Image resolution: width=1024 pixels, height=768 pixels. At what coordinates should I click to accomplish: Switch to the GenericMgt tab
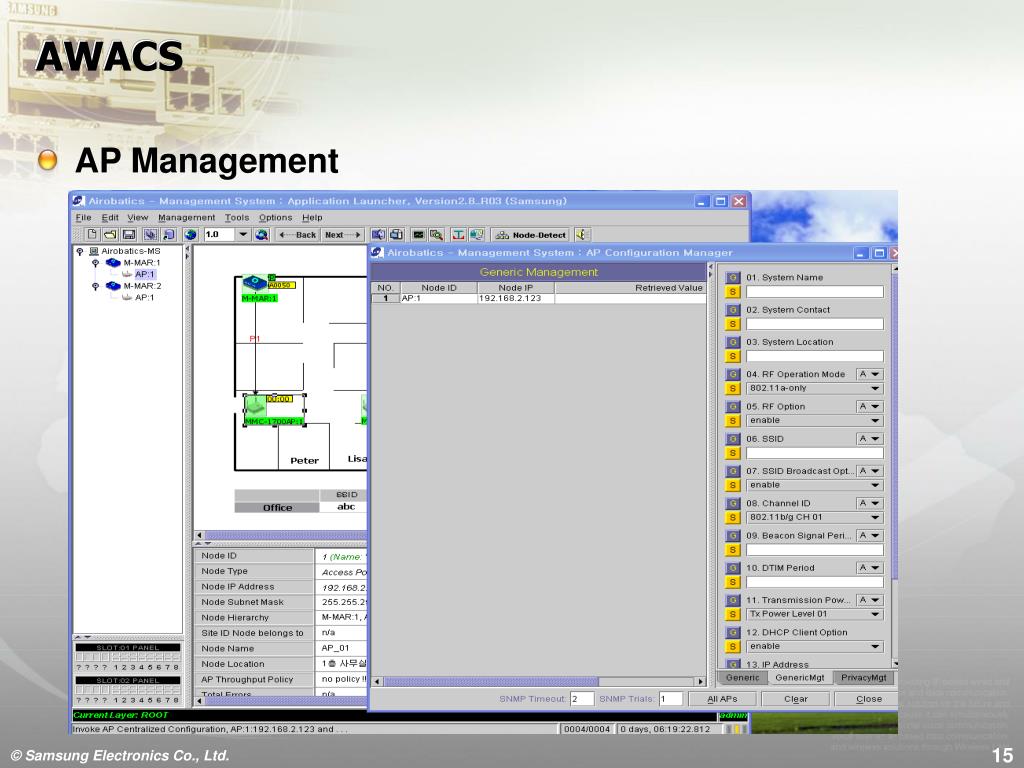(799, 678)
